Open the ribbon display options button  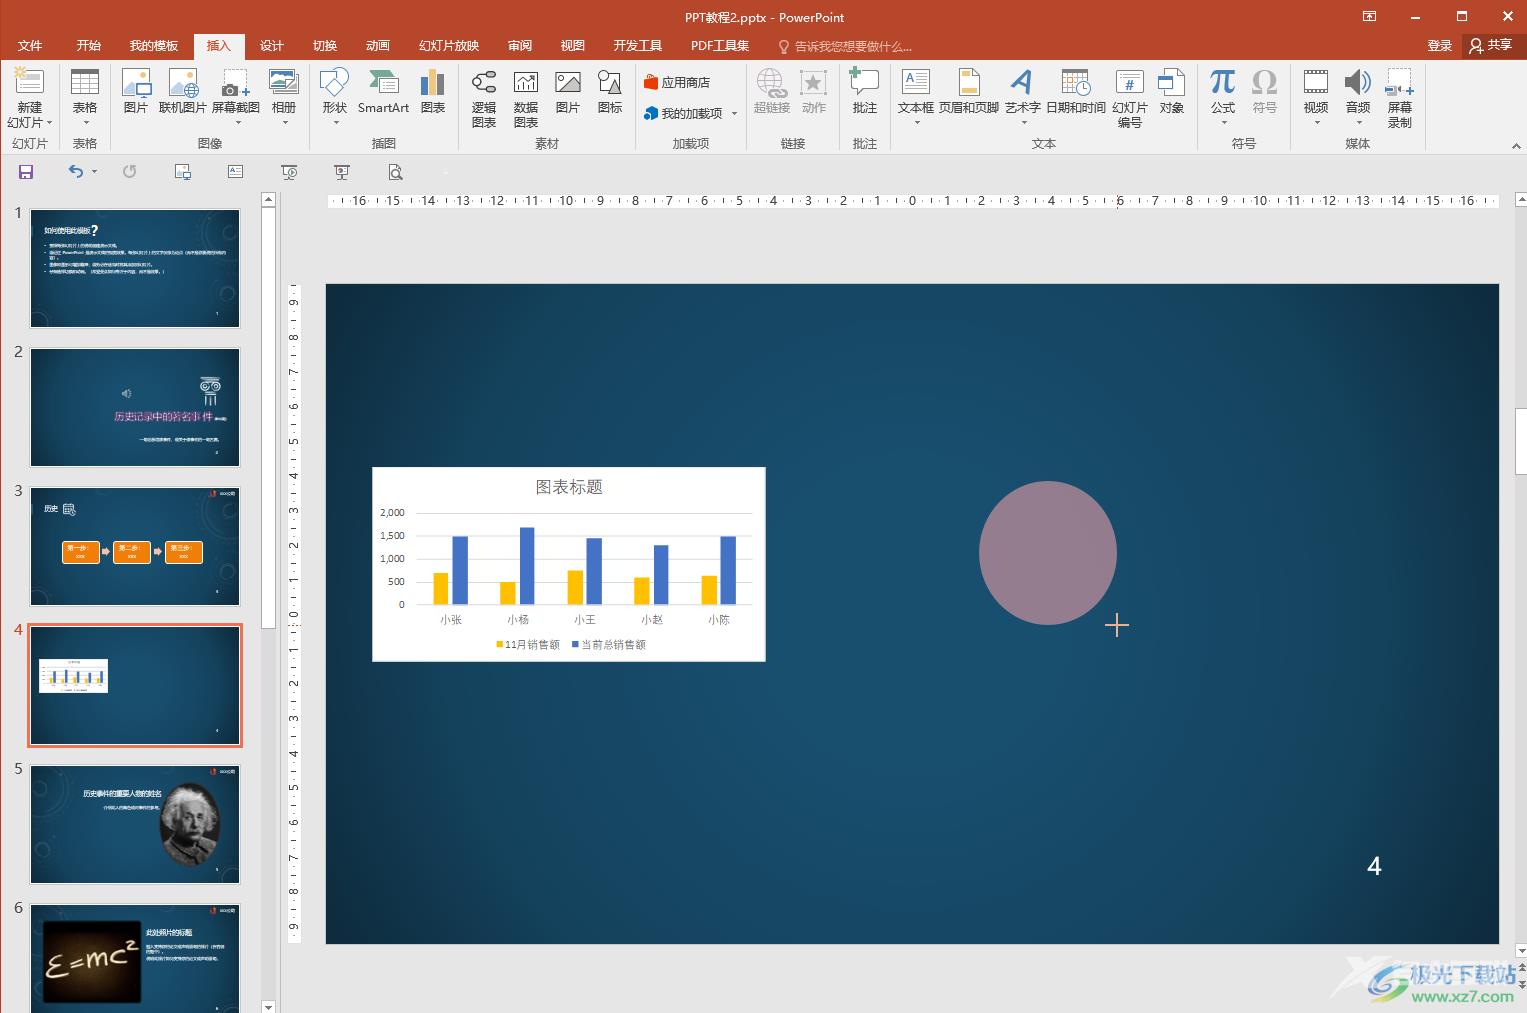(x=1370, y=17)
